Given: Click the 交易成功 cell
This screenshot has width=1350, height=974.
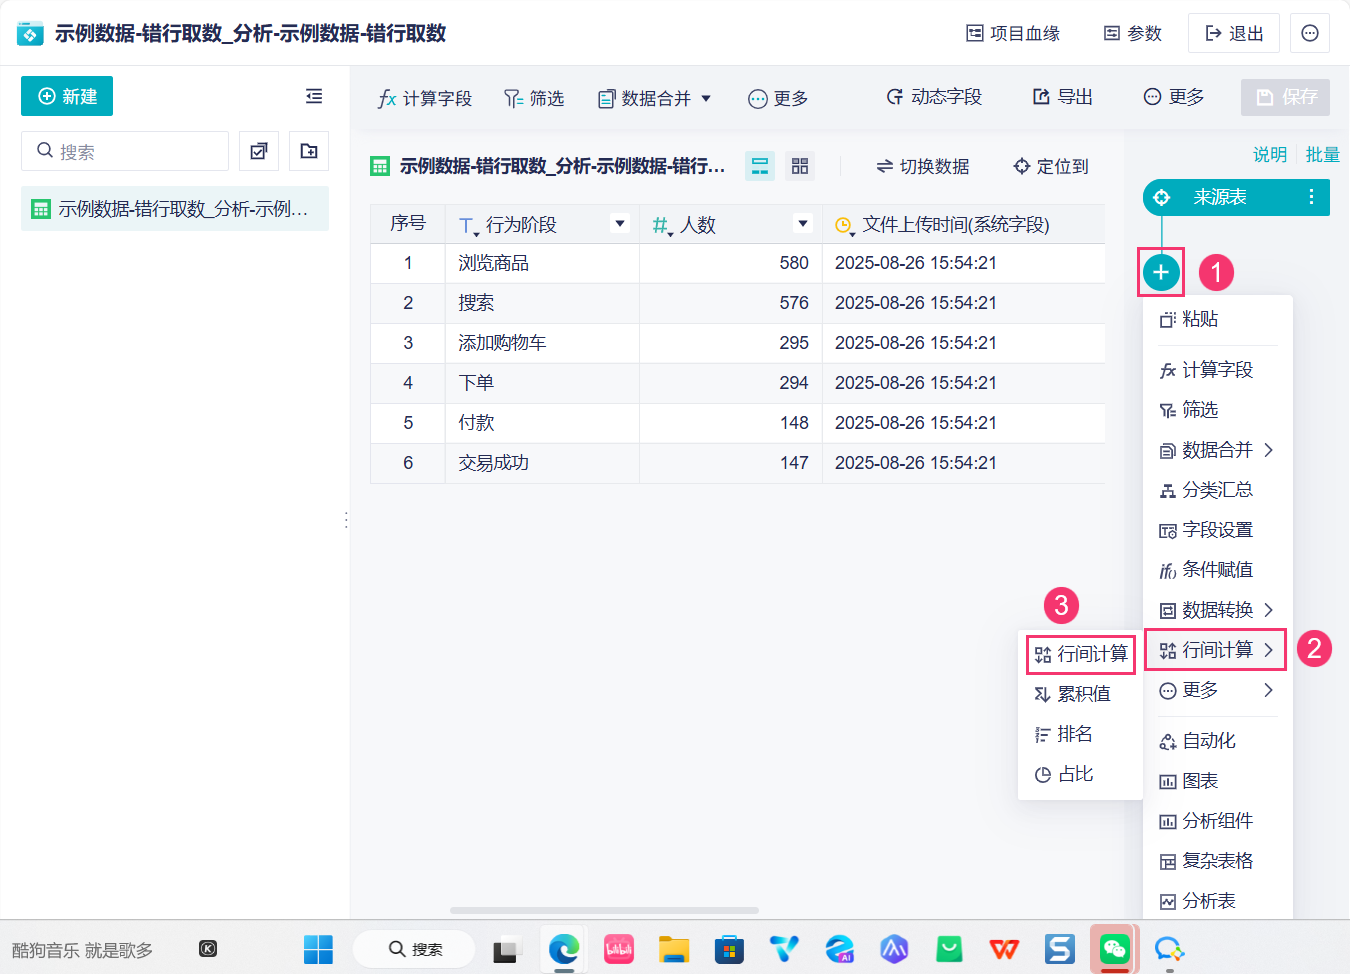Looking at the screenshot, I should coord(542,463).
